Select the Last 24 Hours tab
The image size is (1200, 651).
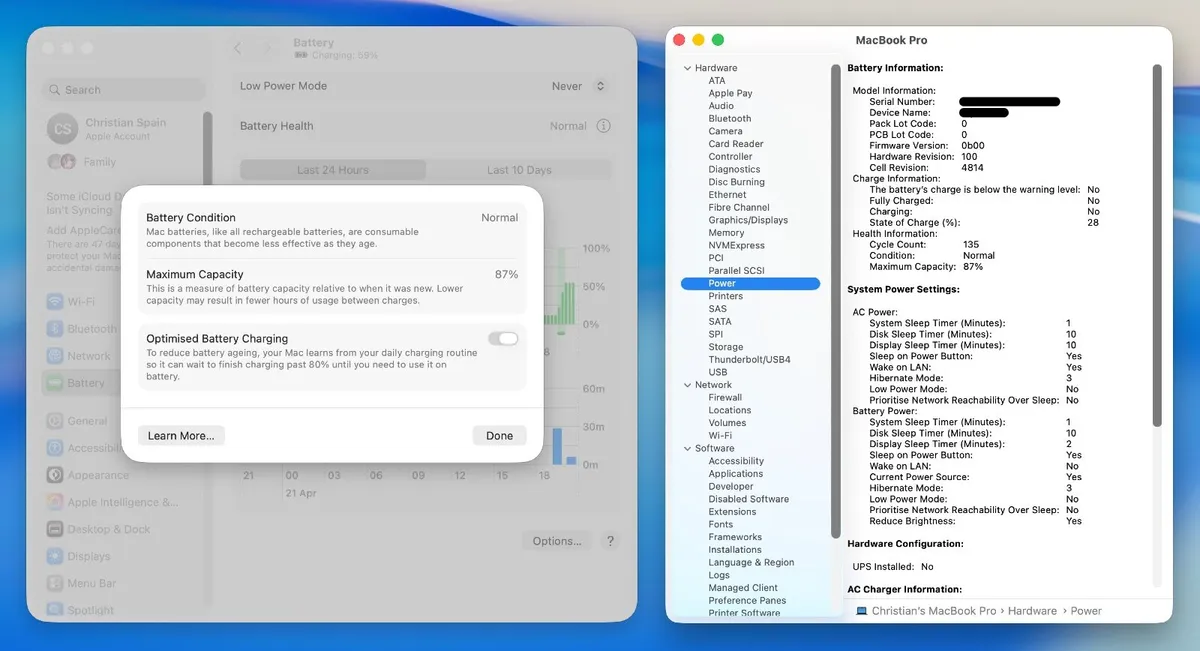point(332,169)
